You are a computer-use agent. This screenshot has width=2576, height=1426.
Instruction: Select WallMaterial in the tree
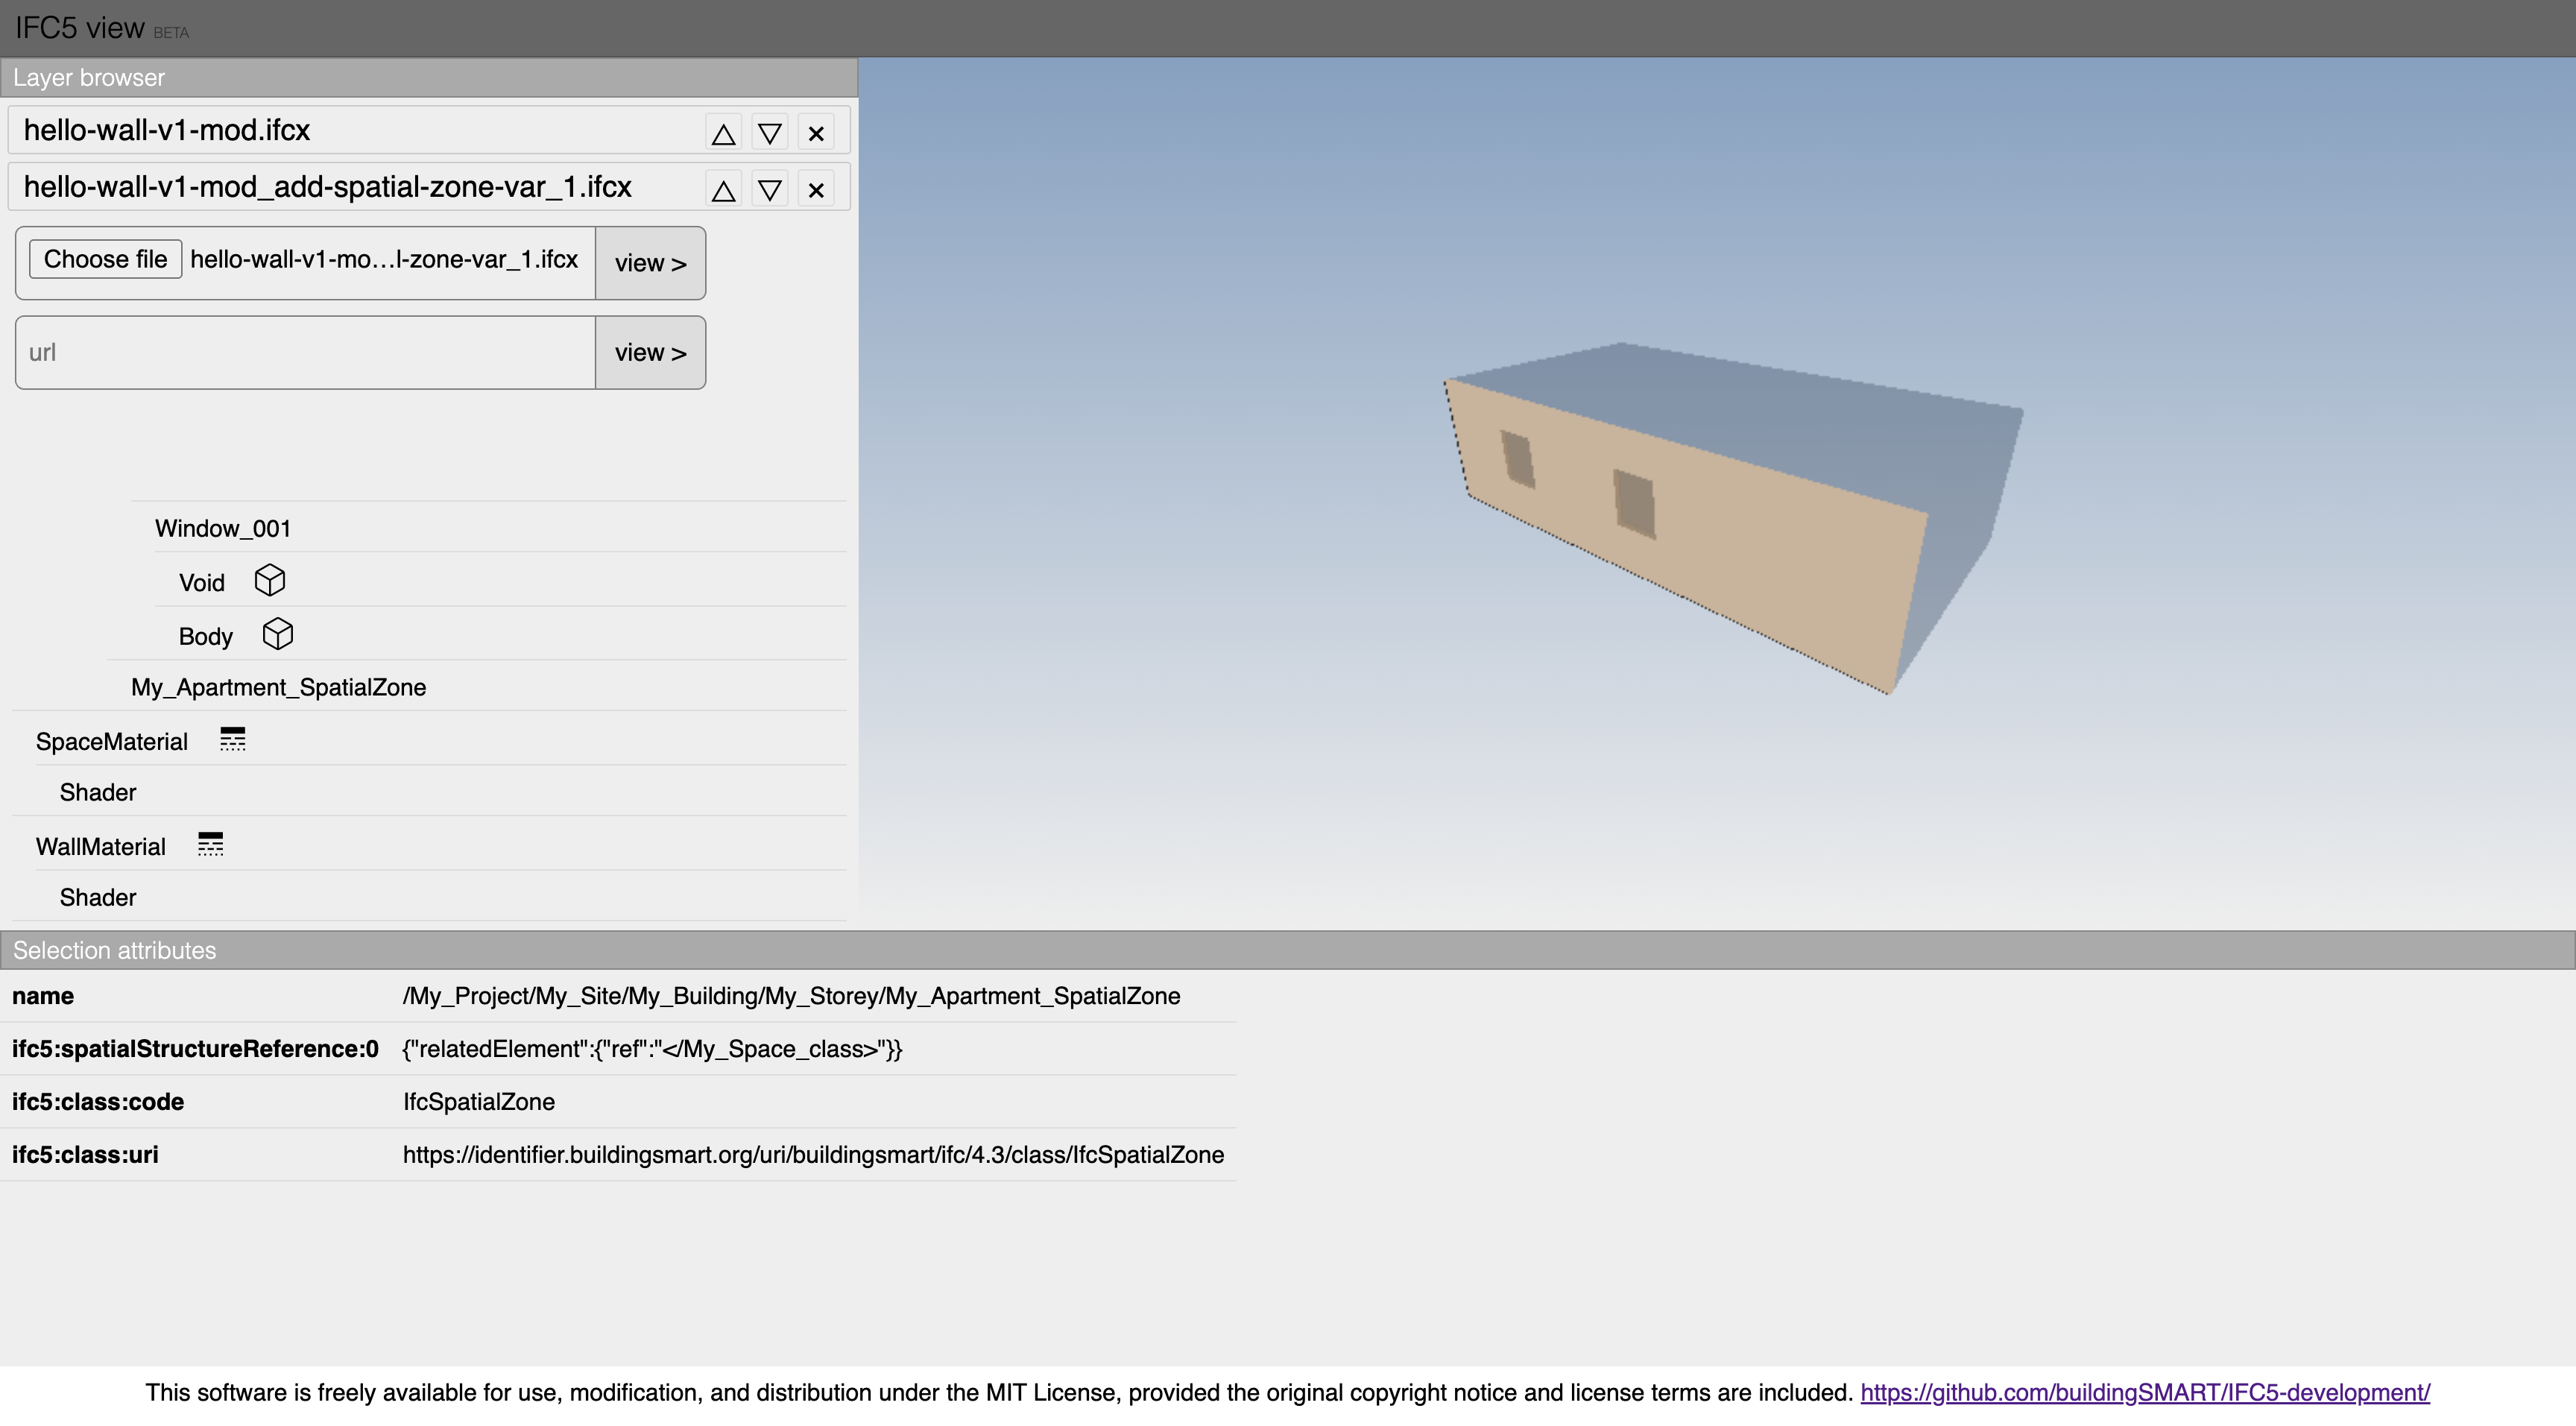pyautogui.click(x=100, y=847)
